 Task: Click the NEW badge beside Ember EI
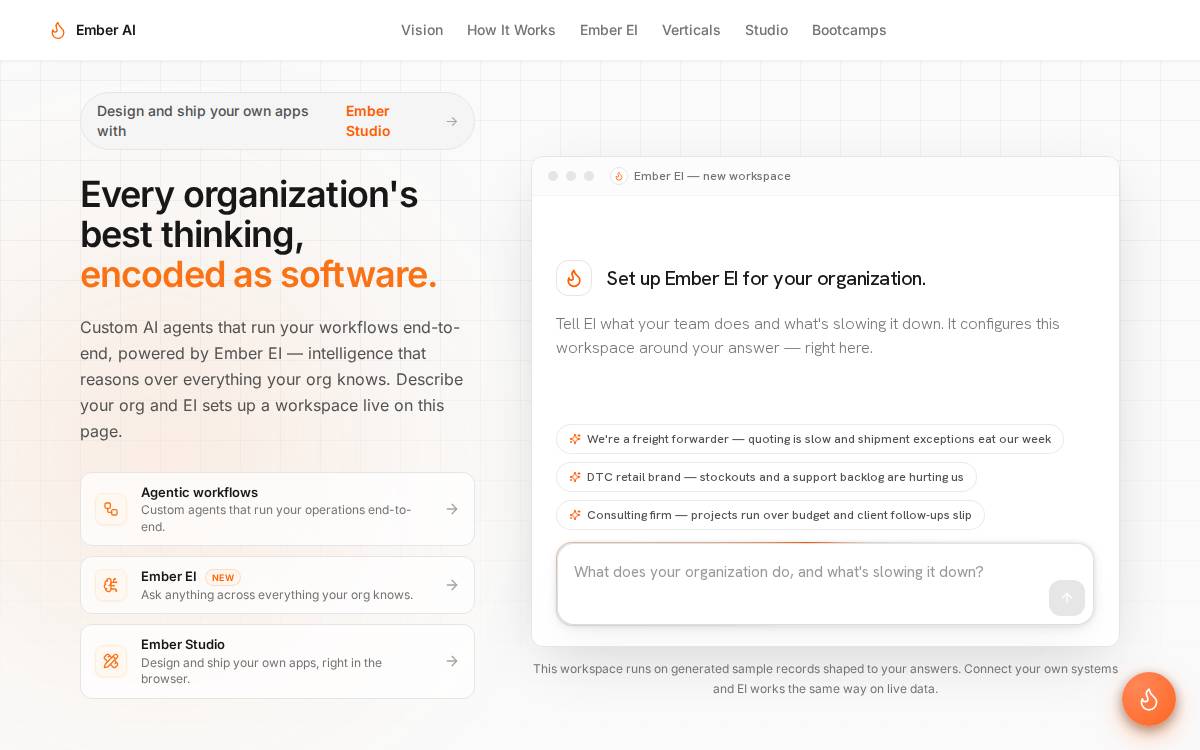pyautogui.click(x=223, y=577)
